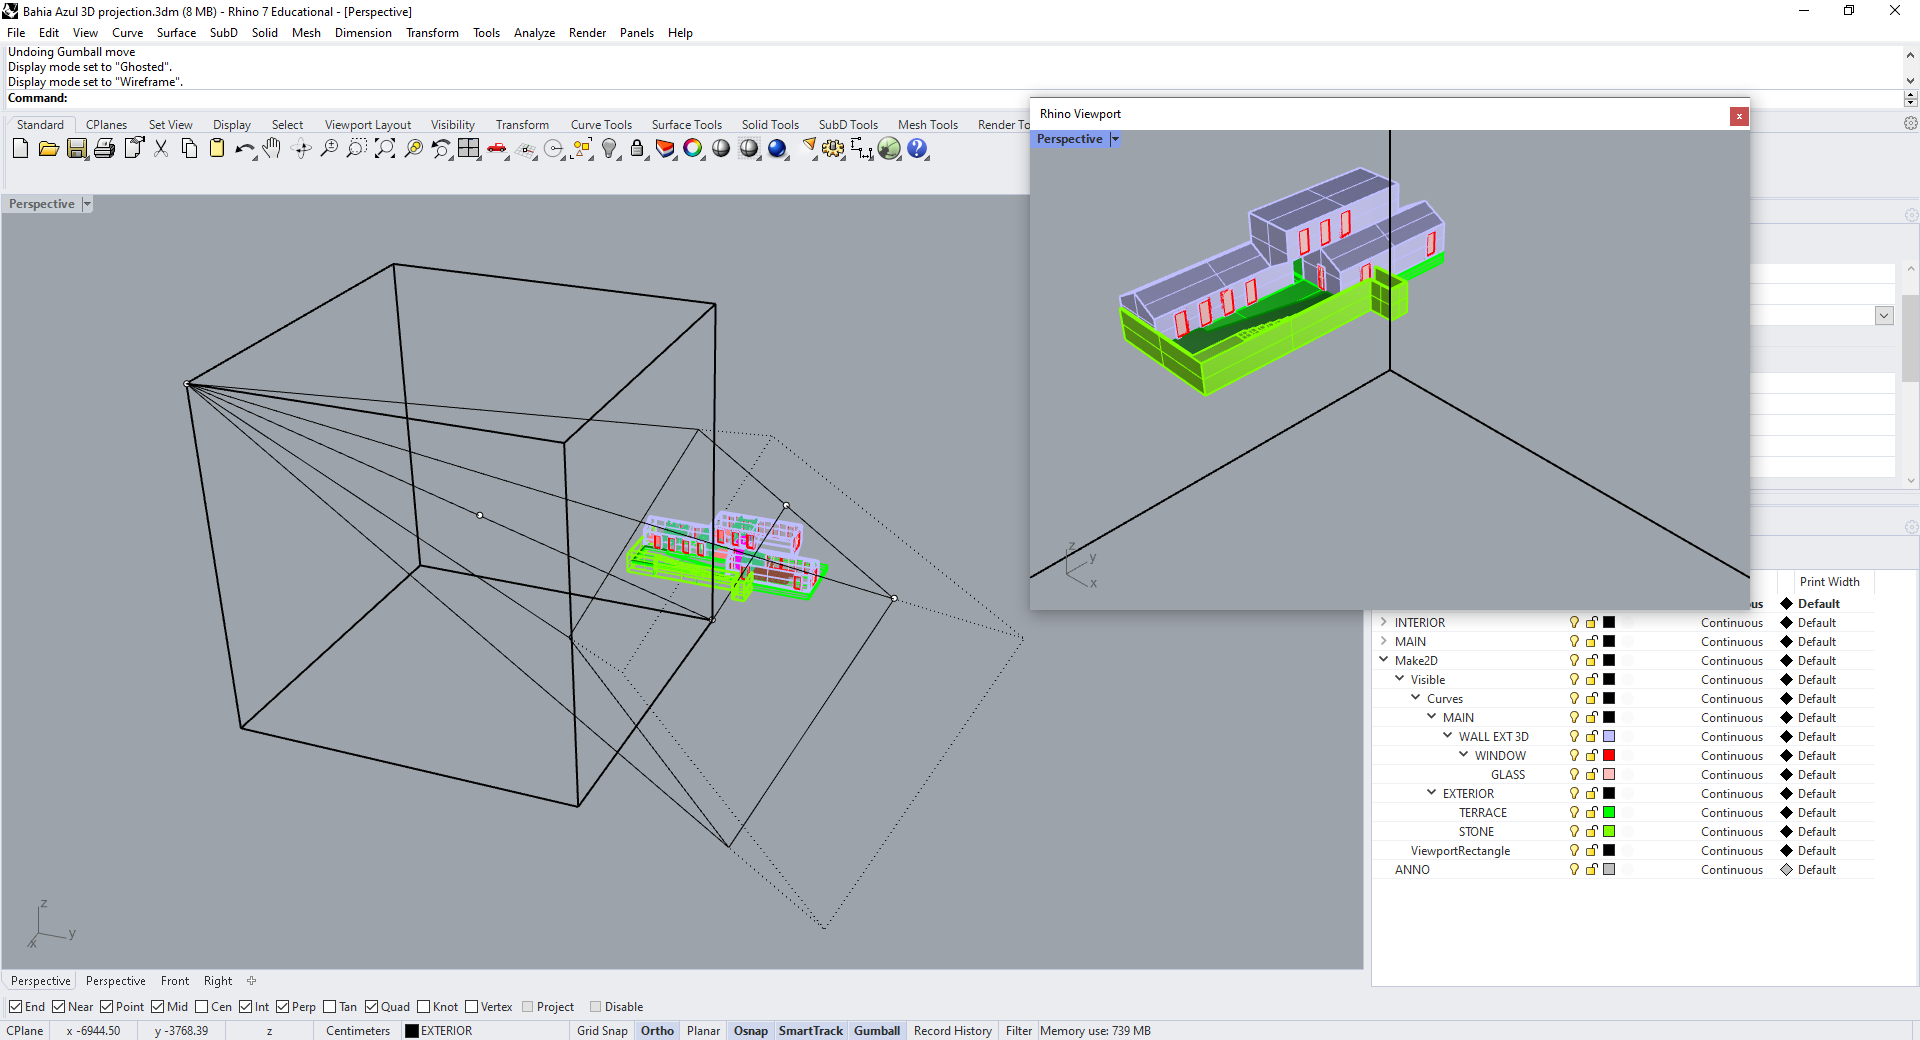Viewport: 1920px width, 1040px height.
Task: Click the Zoom Extents icon
Action: tap(384, 149)
